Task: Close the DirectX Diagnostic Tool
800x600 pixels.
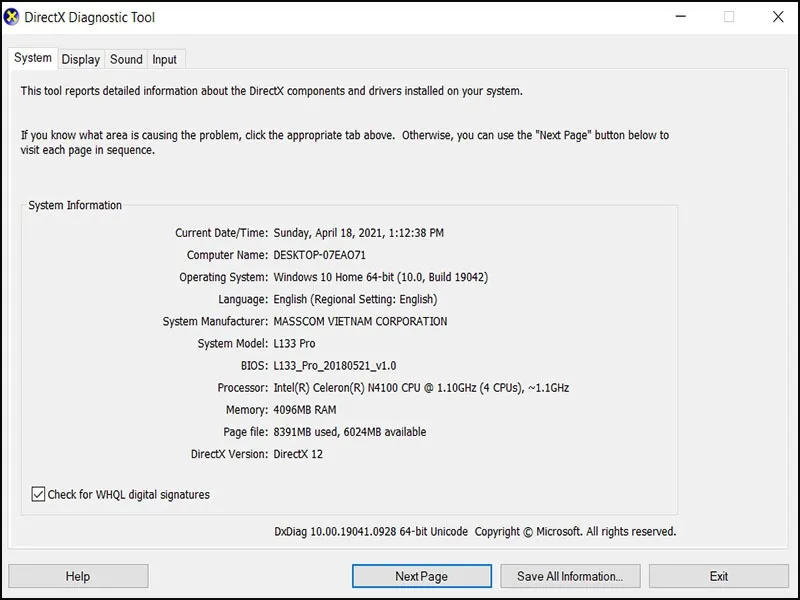Action: (x=778, y=17)
